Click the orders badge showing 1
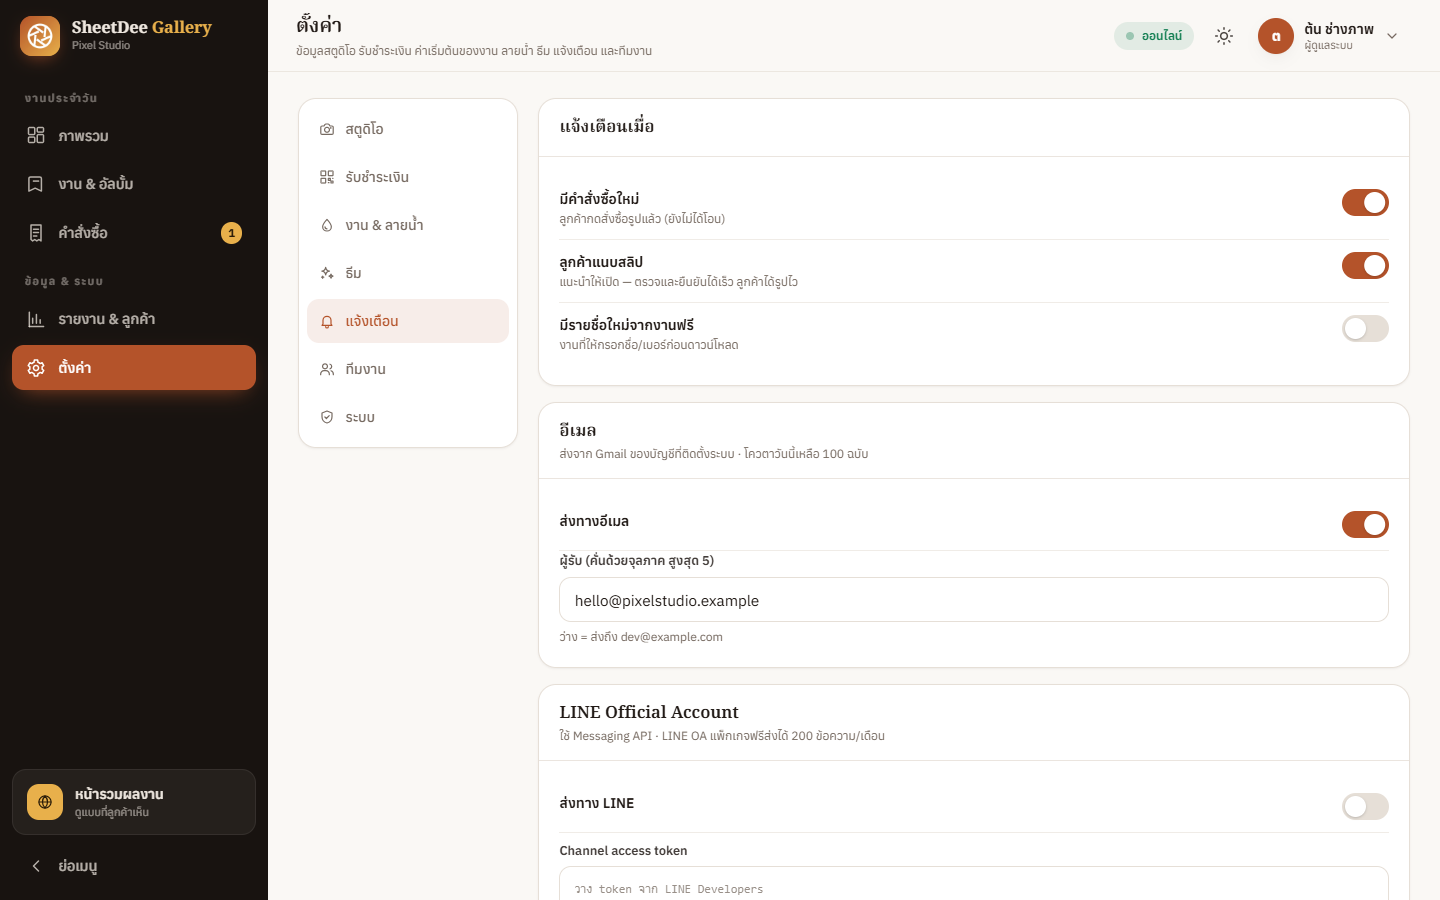Viewport: 1440px width, 900px height. 231,233
